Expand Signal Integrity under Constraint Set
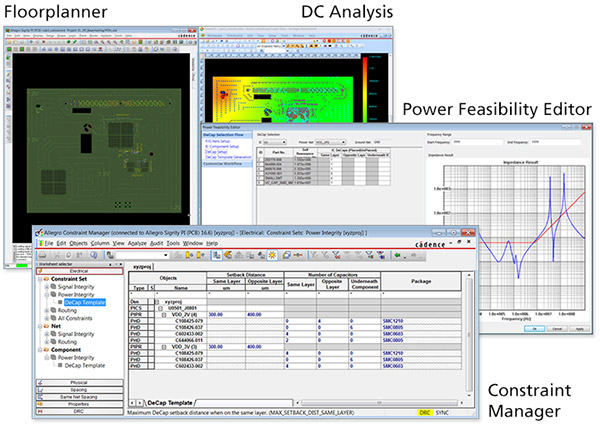The width and height of the screenshot is (600, 429). tap(47, 287)
